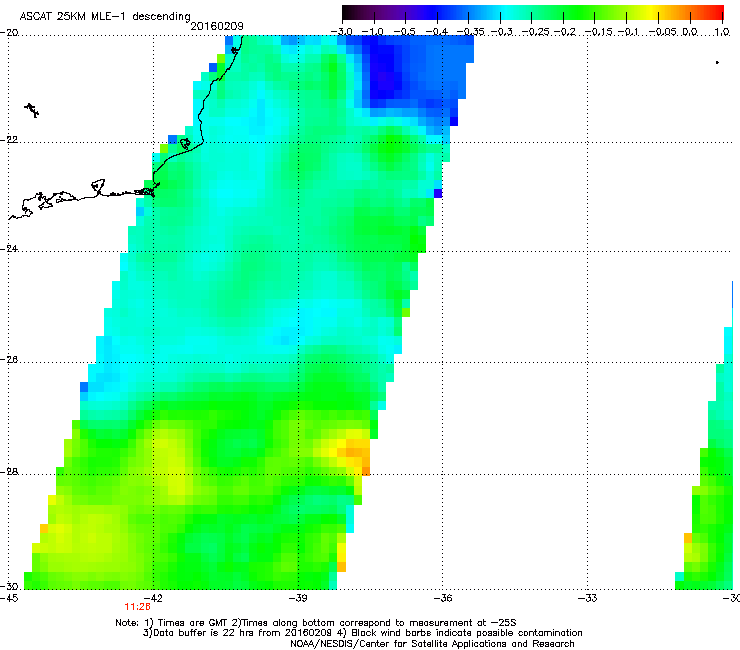Click the -36 longitude axis label
This screenshot has height=650, width=740.
coord(443,598)
